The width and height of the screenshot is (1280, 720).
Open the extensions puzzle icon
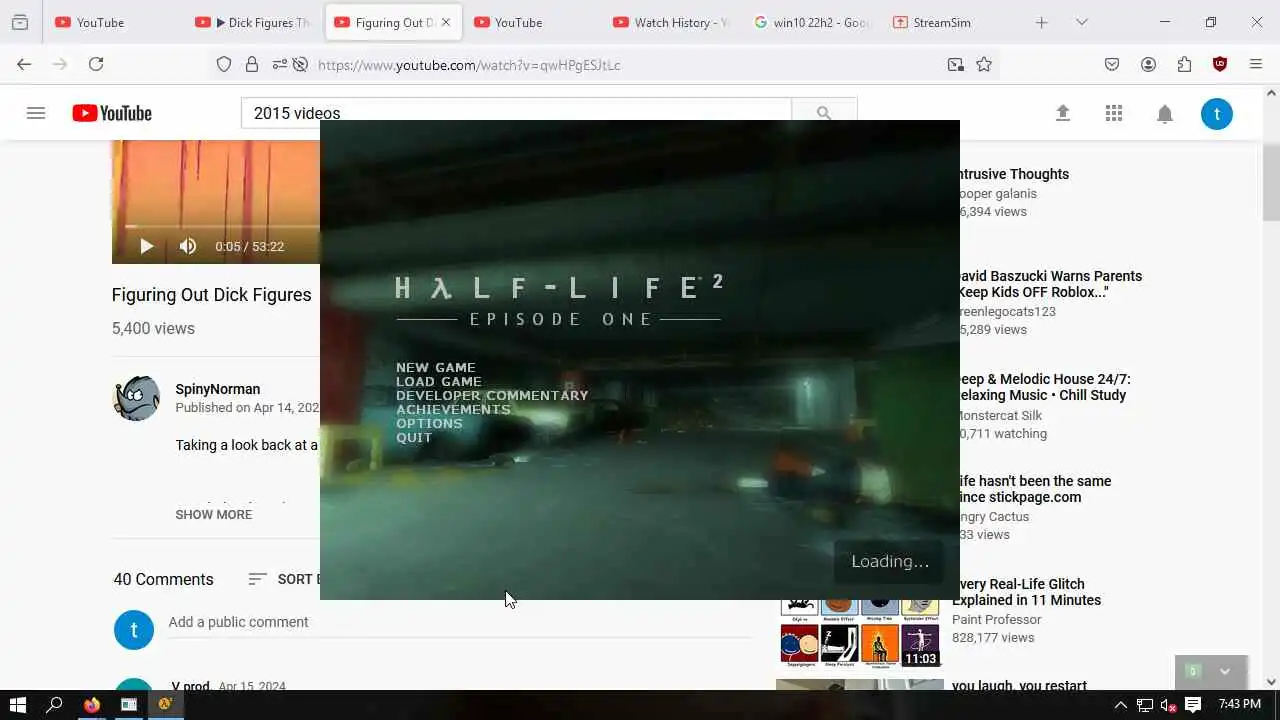click(x=1184, y=64)
